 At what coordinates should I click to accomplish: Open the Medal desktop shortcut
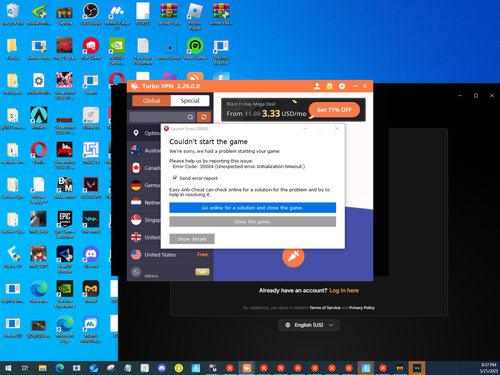(x=91, y=291)
